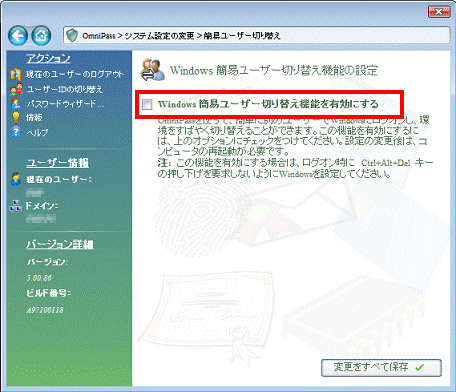Click the light bulb 情報 icon
This screenshot has width=456, height=392.
[x=16, y=117]
